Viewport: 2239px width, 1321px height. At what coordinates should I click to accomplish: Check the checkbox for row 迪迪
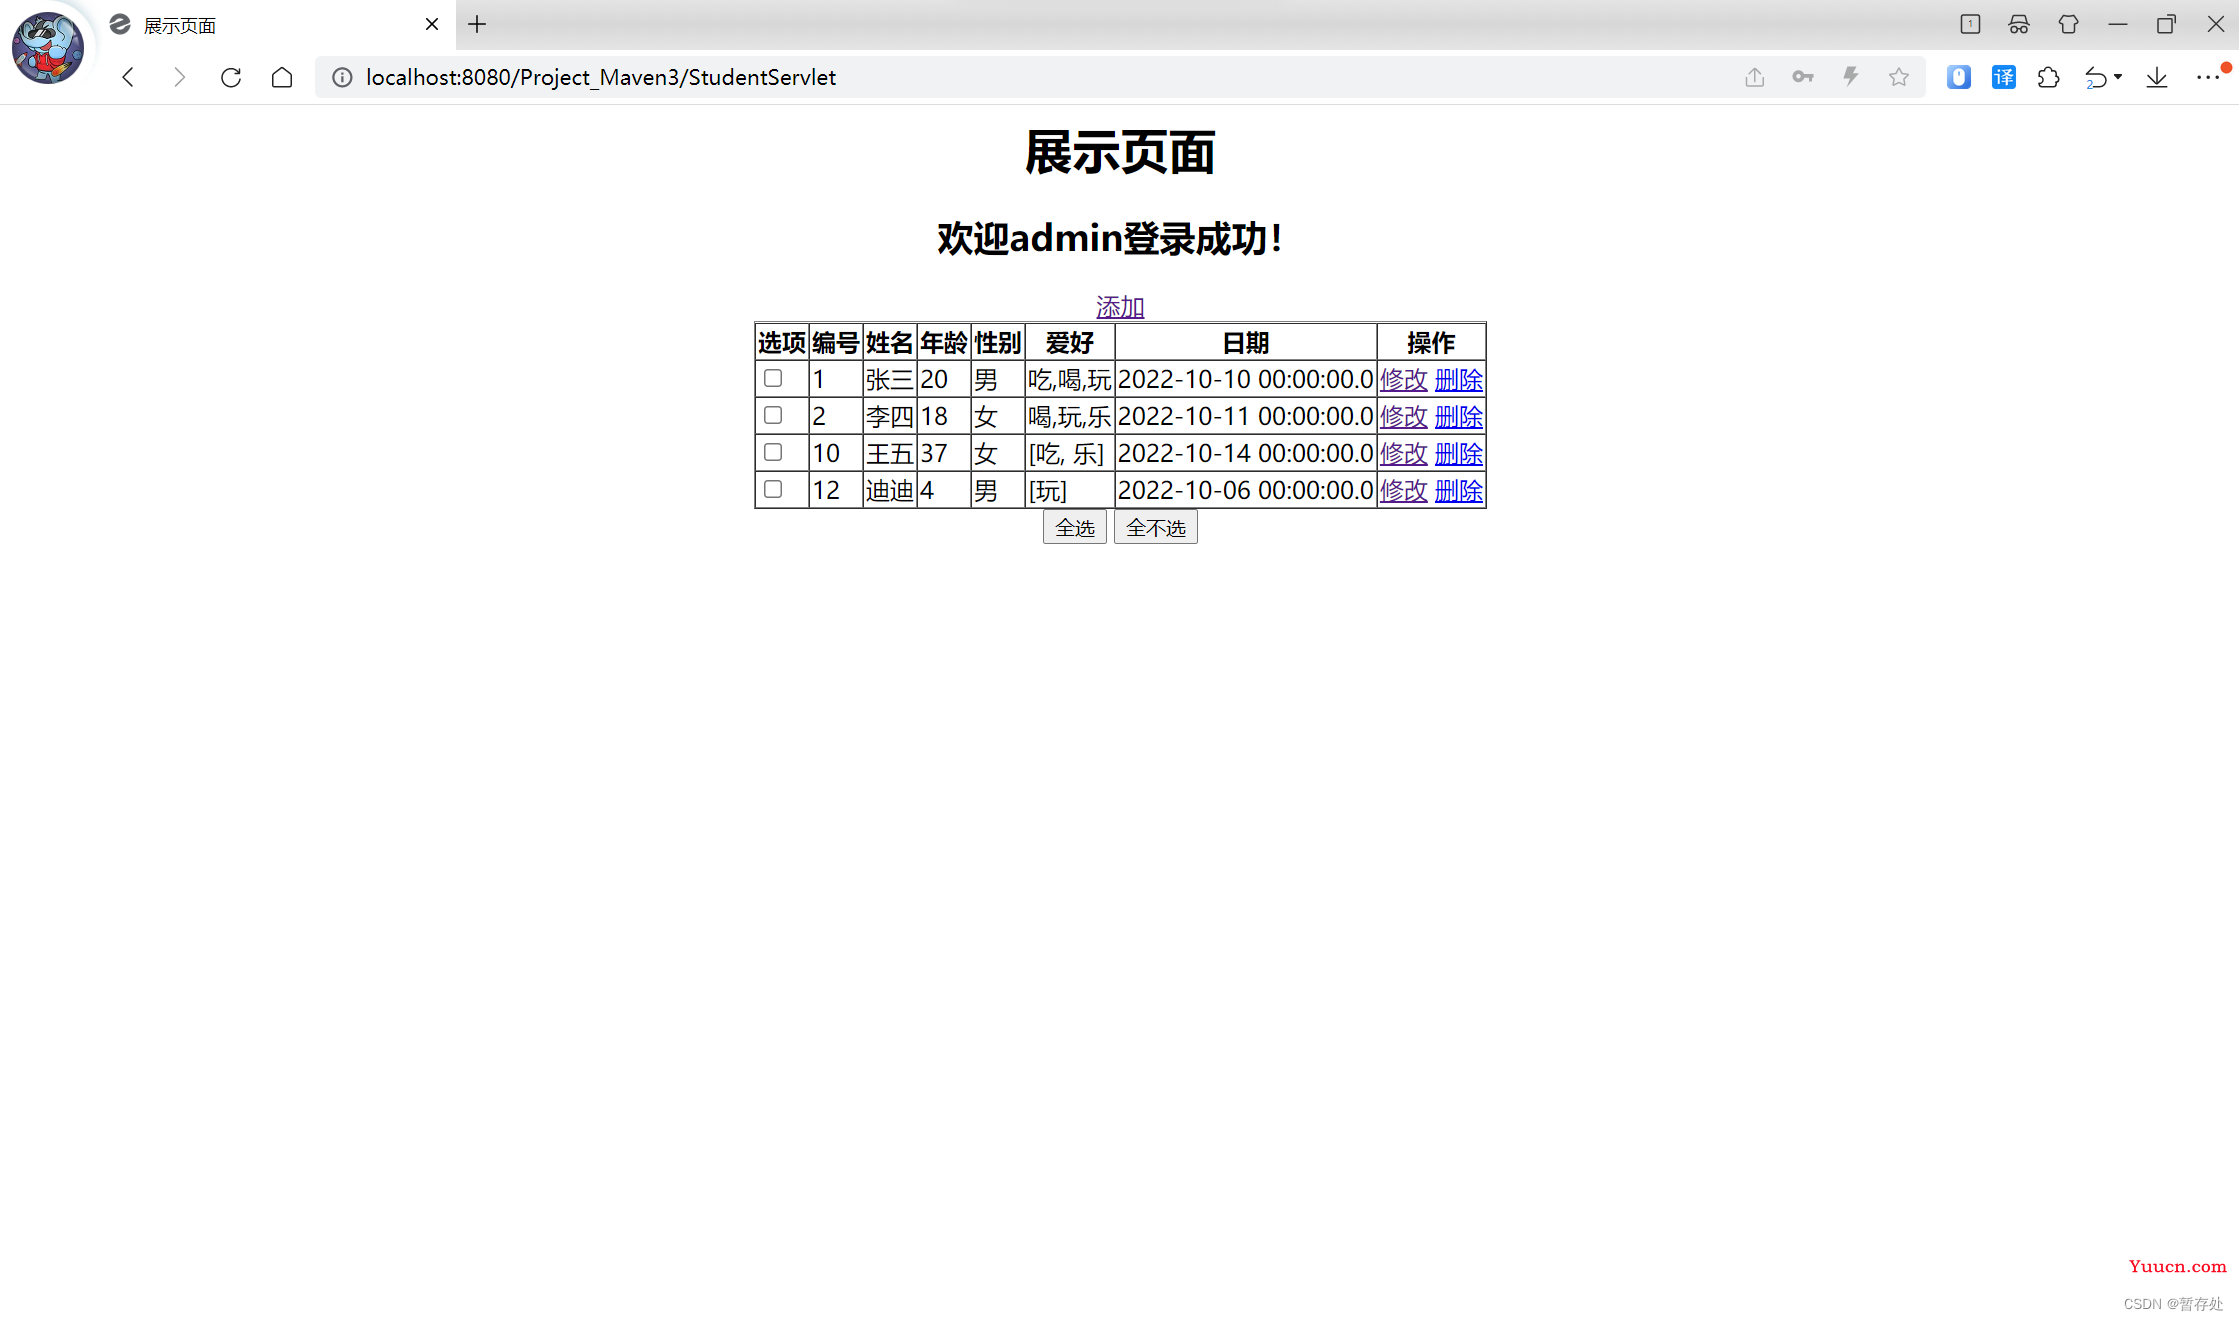click(773, 489)
